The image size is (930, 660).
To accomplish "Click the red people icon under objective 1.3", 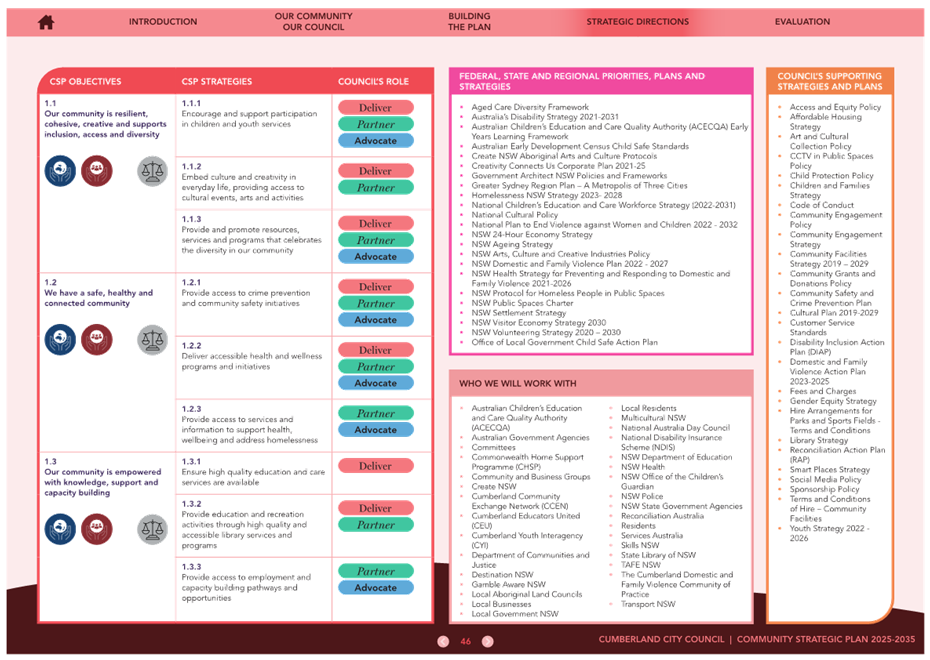I will pyautogui.click(x=97, y=529).
